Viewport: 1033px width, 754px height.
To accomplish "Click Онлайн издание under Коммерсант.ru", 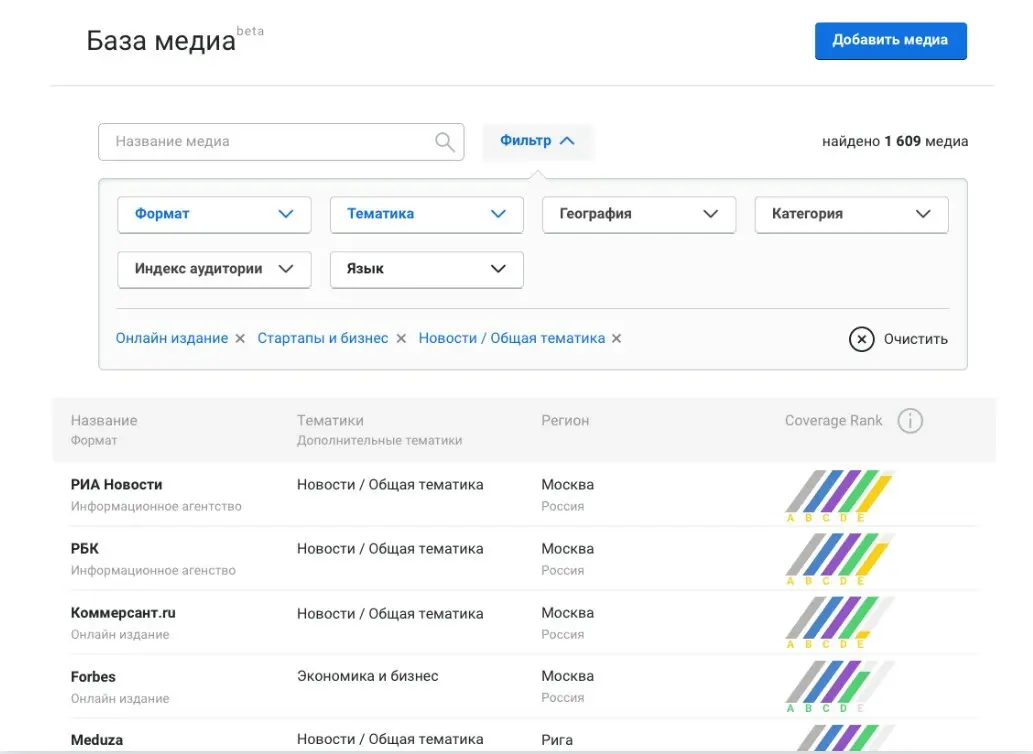I will (120, 634).
